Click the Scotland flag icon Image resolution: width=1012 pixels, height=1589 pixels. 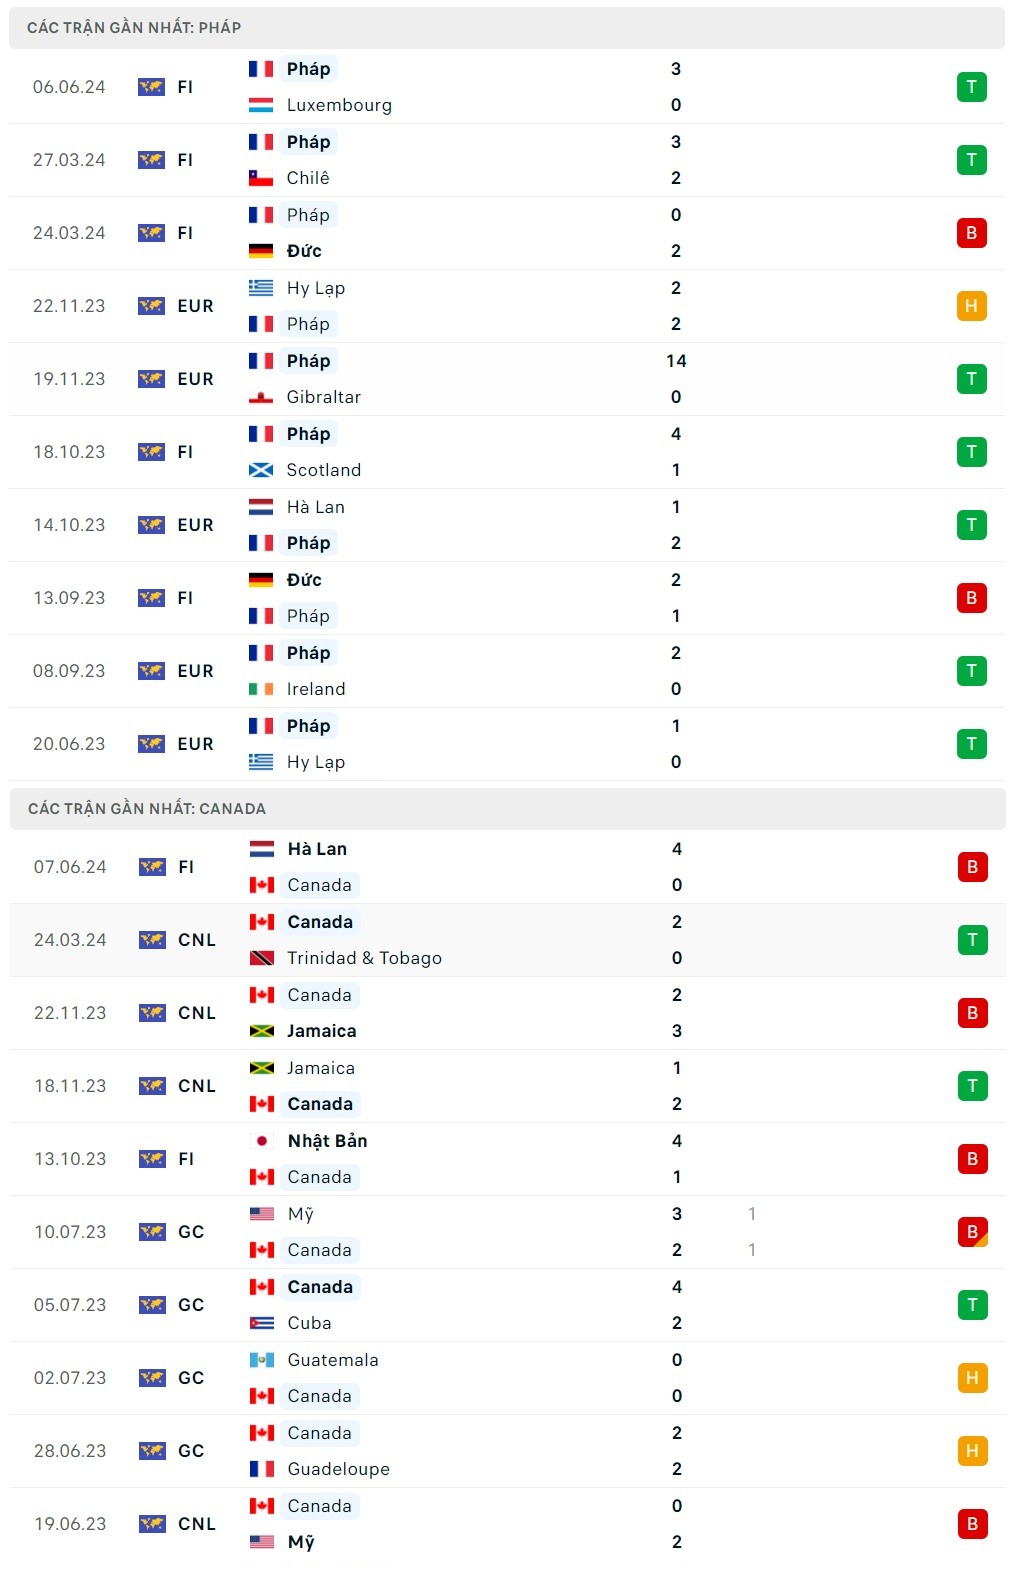click(261, 470)
